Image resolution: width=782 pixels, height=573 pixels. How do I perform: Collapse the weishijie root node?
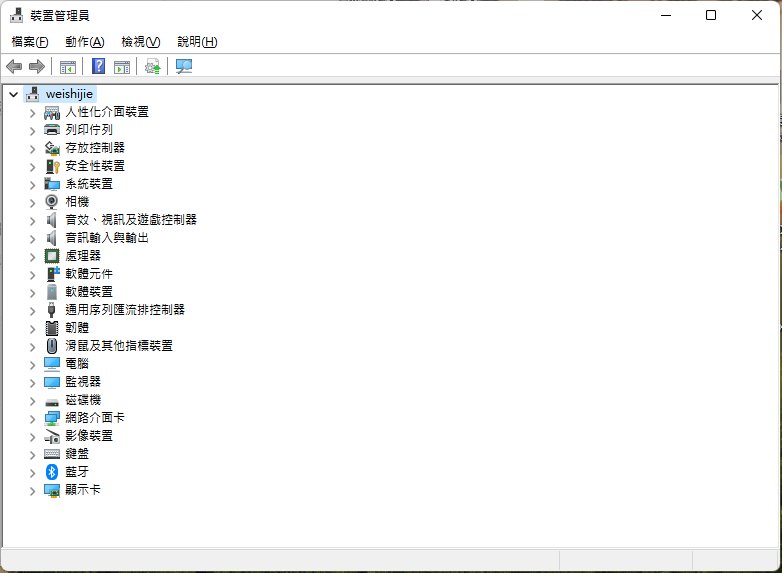pos(13,94)
